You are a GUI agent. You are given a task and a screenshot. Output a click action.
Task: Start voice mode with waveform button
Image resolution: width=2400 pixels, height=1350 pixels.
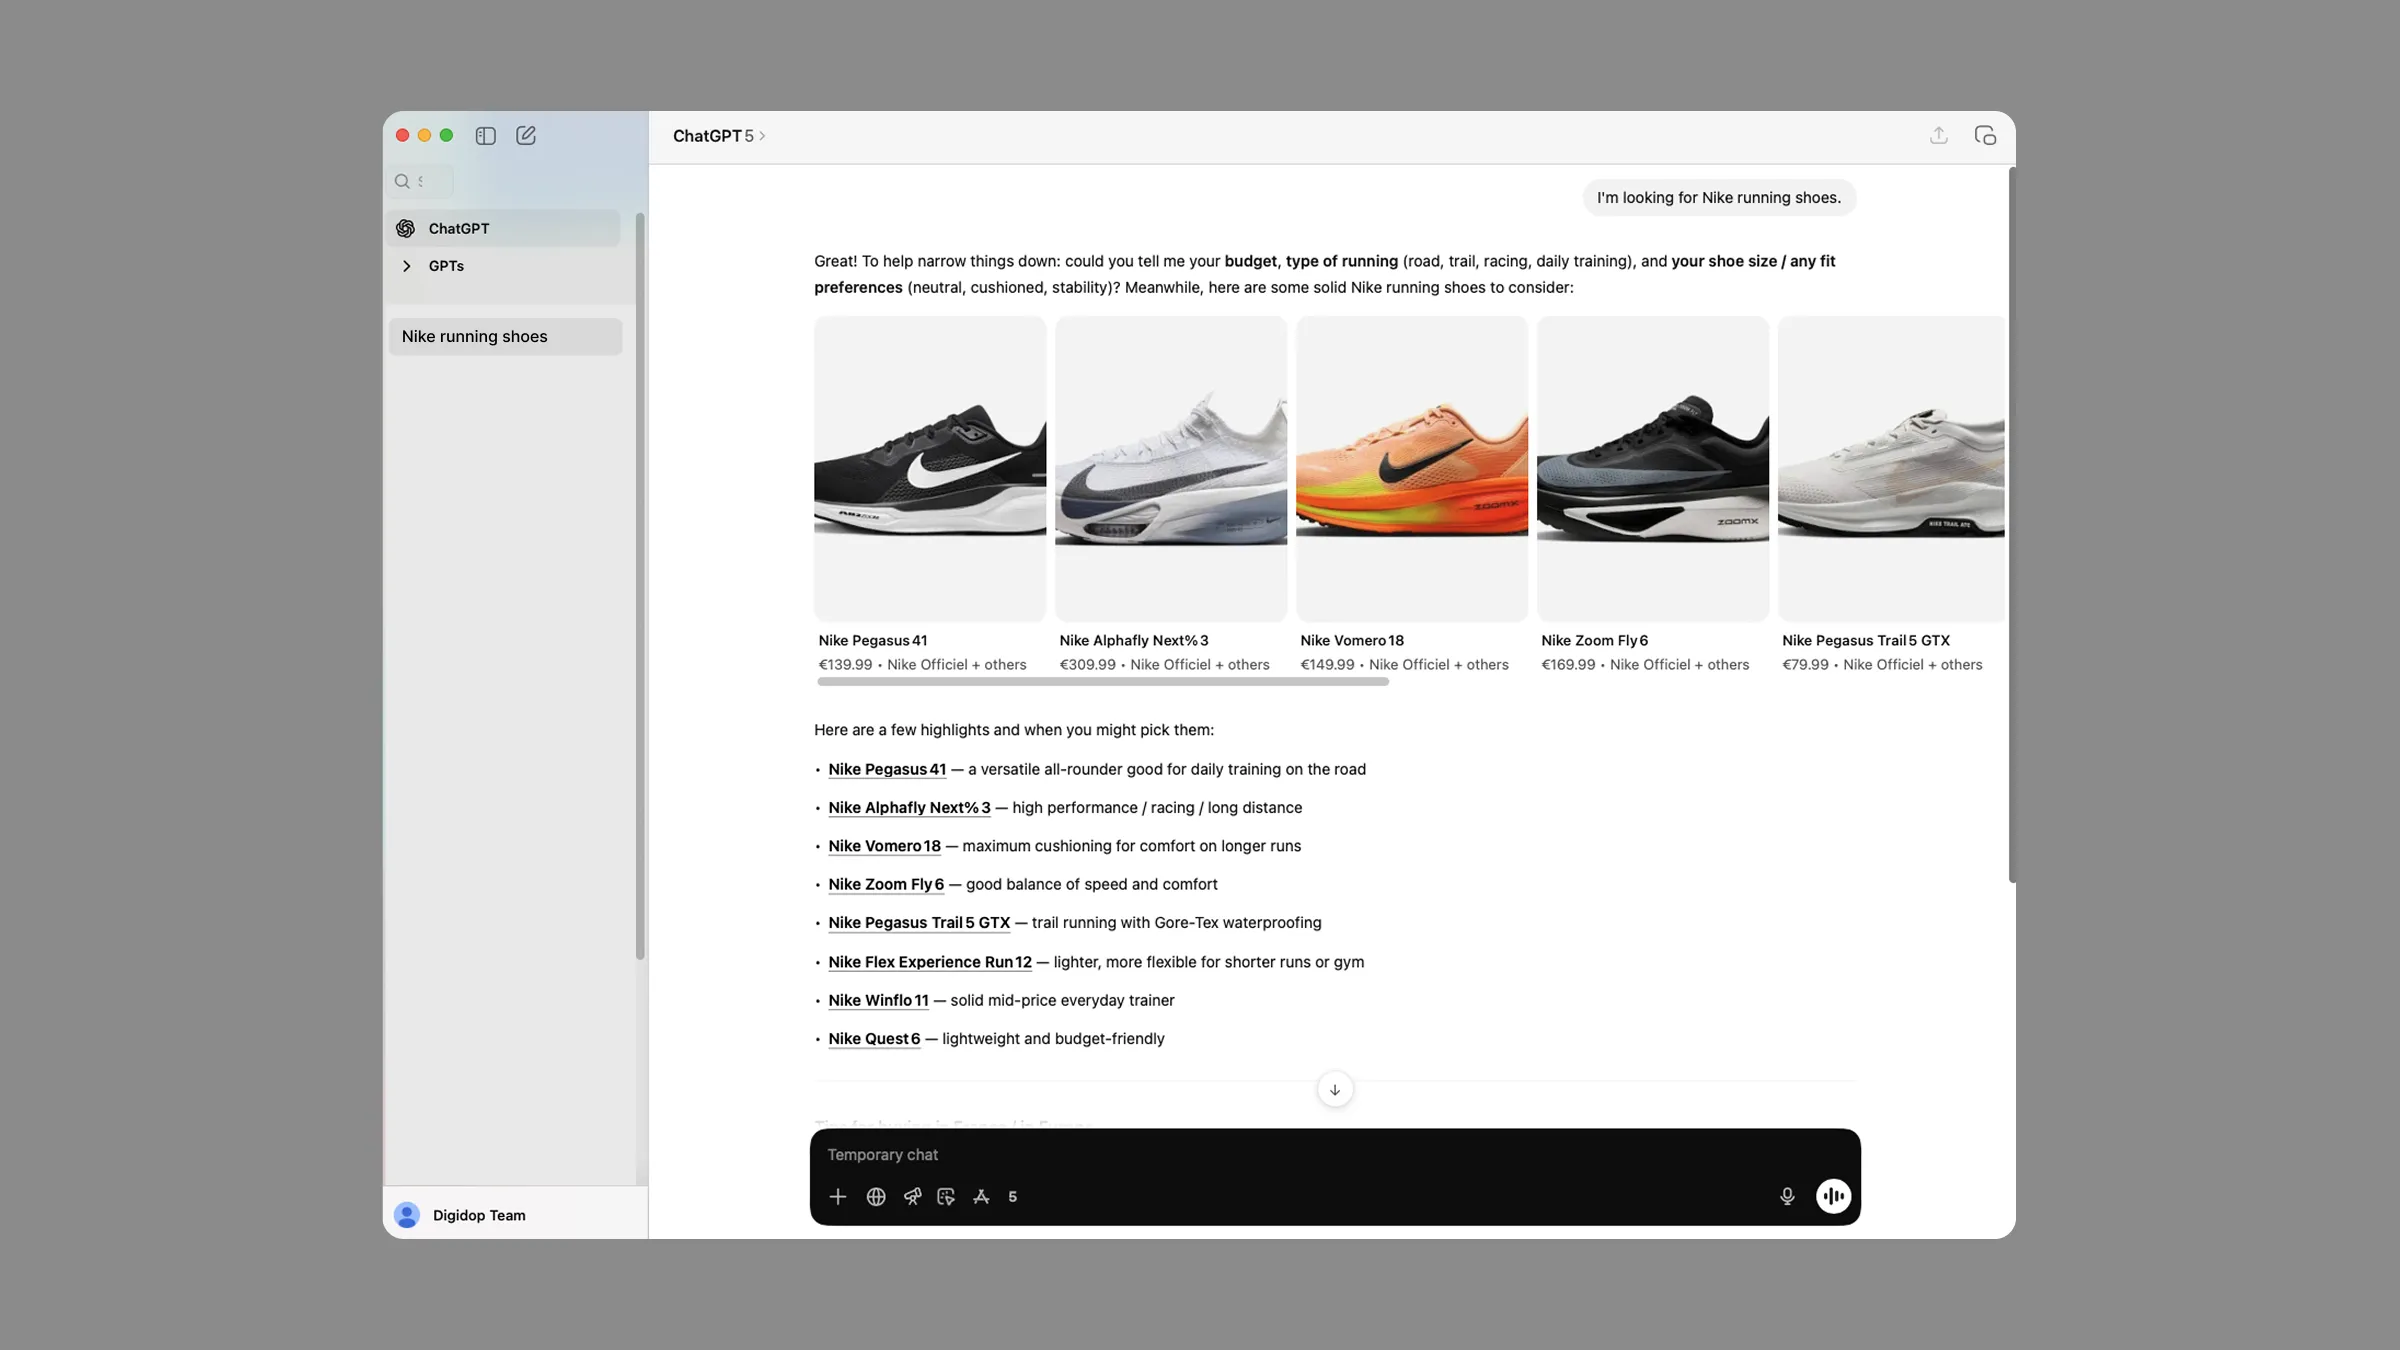(1833, 1196)
